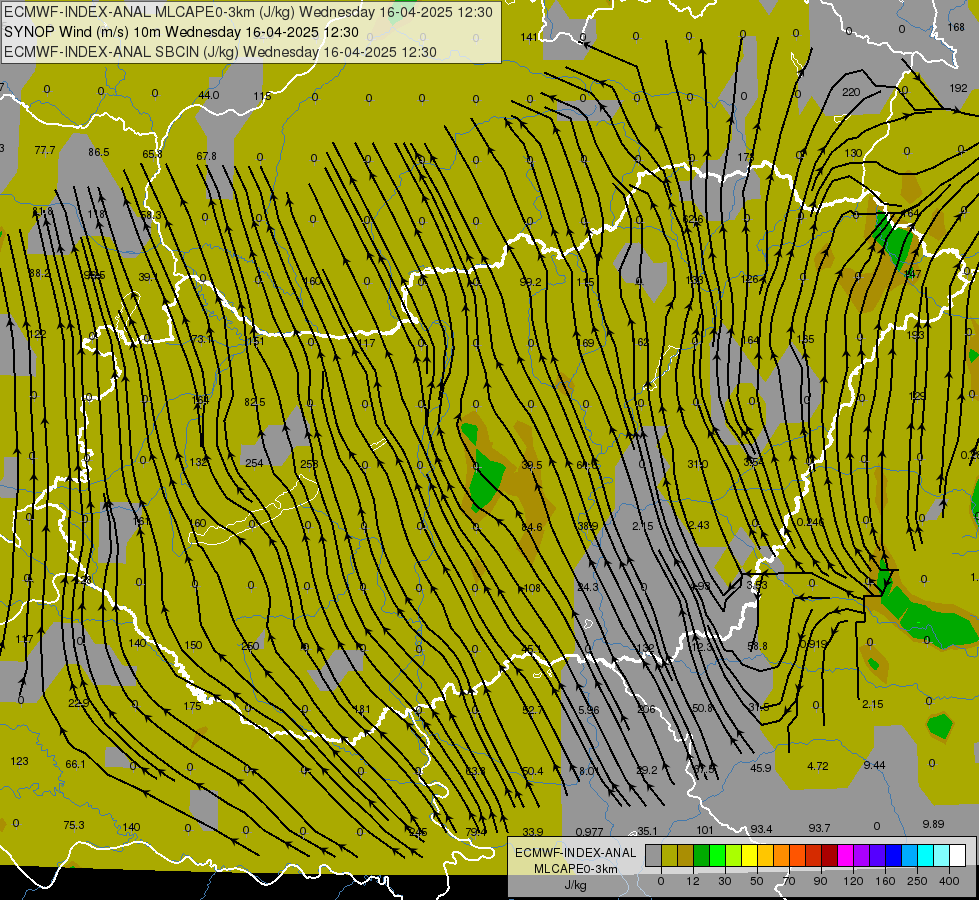This screenshot has height=900, width=979.
Task: Click the map value 4.72
Action: tap(817, 766)
